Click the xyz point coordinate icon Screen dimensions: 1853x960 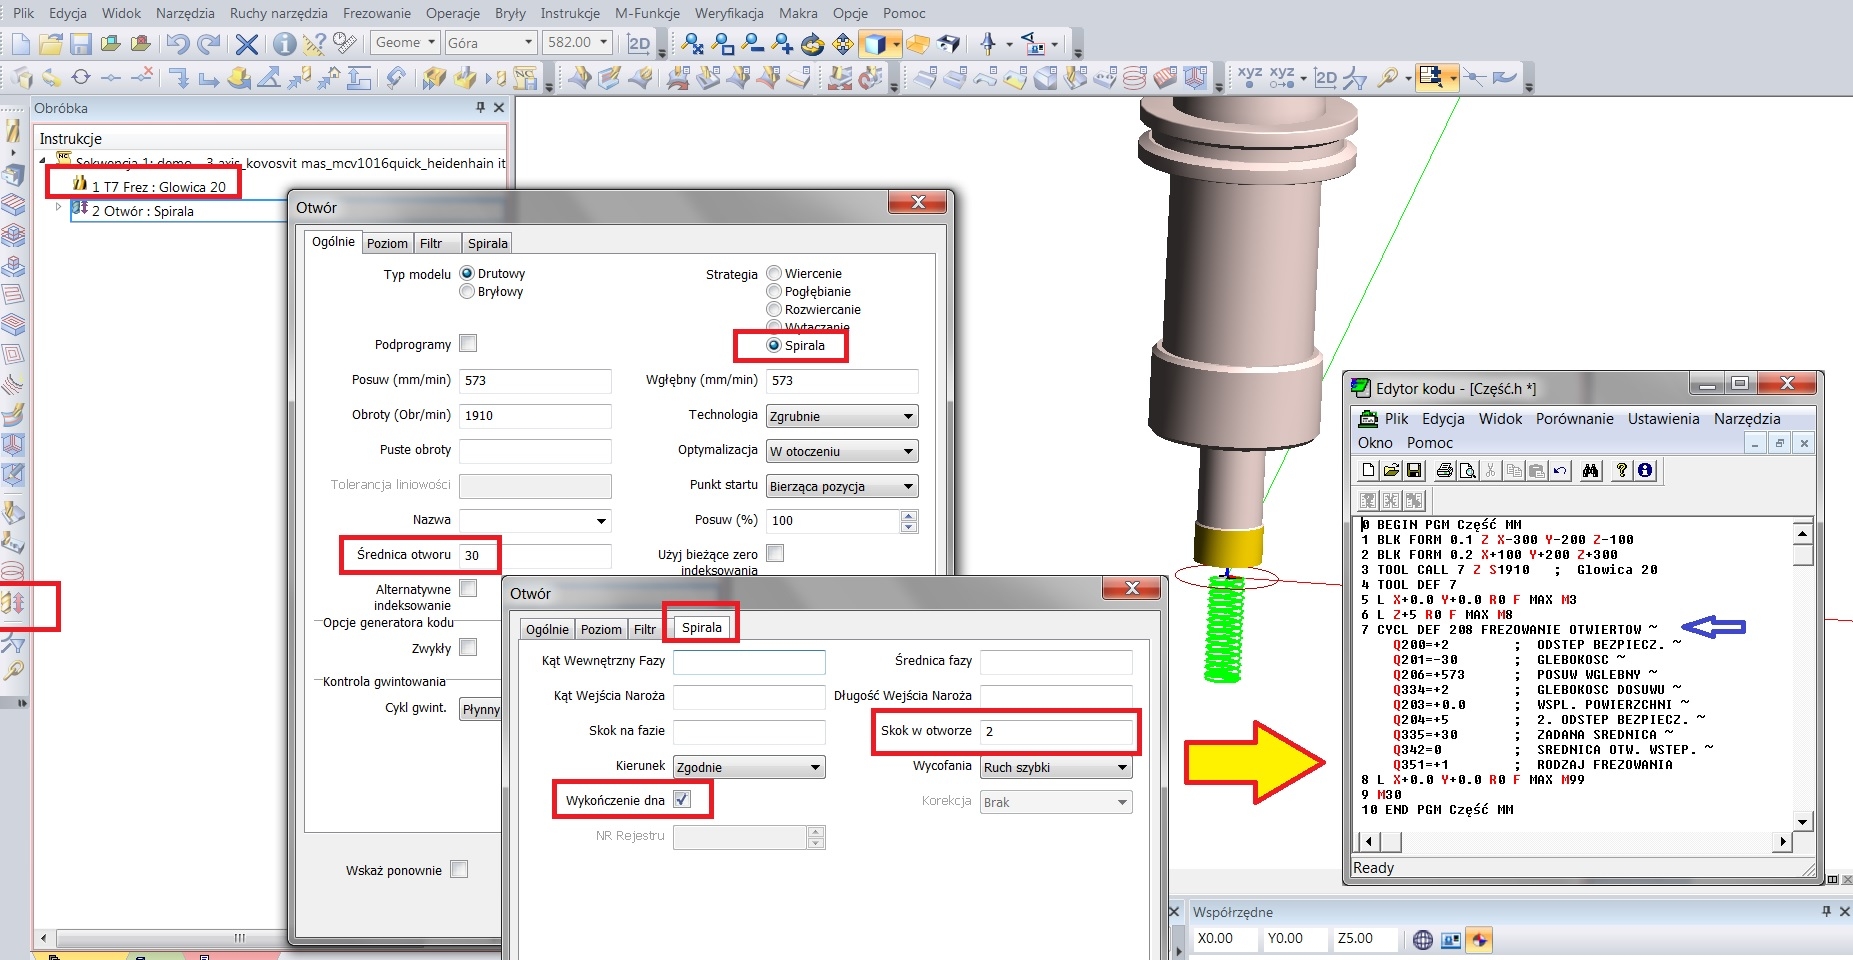1250,77
